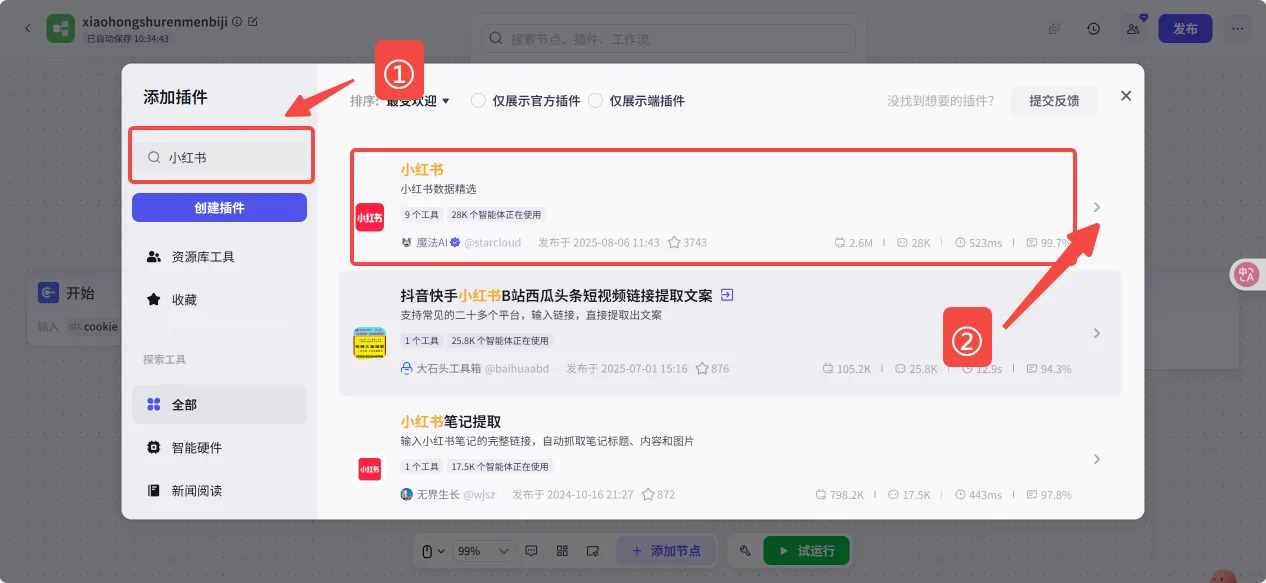This screenshot has width=1266, height=583.
Task: Click the 试运行 button
Action: pyautogui.click(x=806, y=551)
